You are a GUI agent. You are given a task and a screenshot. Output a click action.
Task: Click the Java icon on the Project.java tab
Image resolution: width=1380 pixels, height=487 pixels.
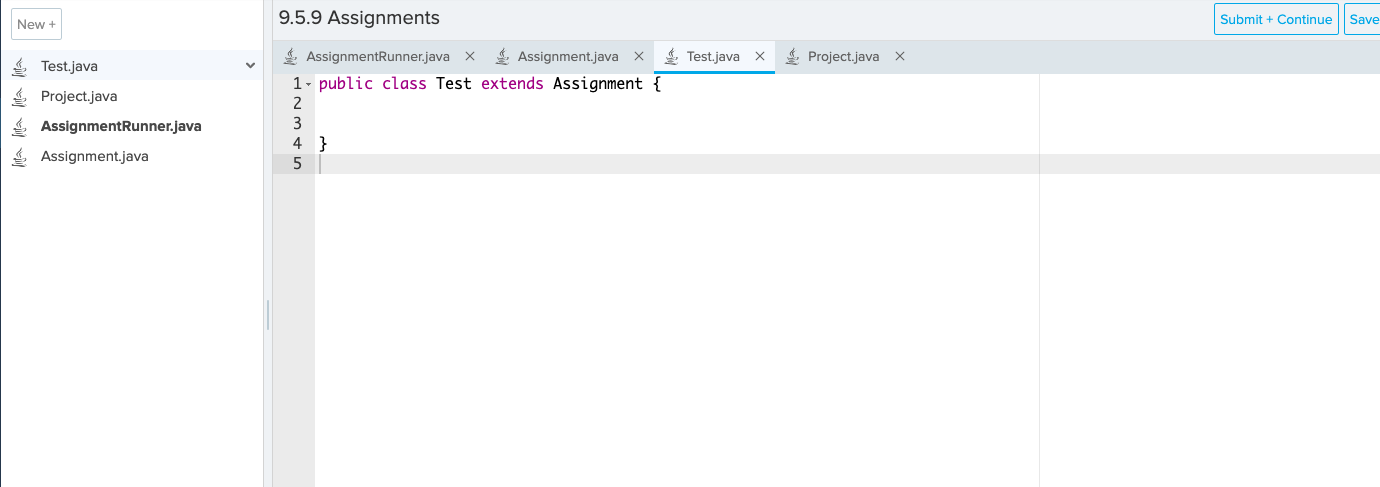(x=792, y=56)
